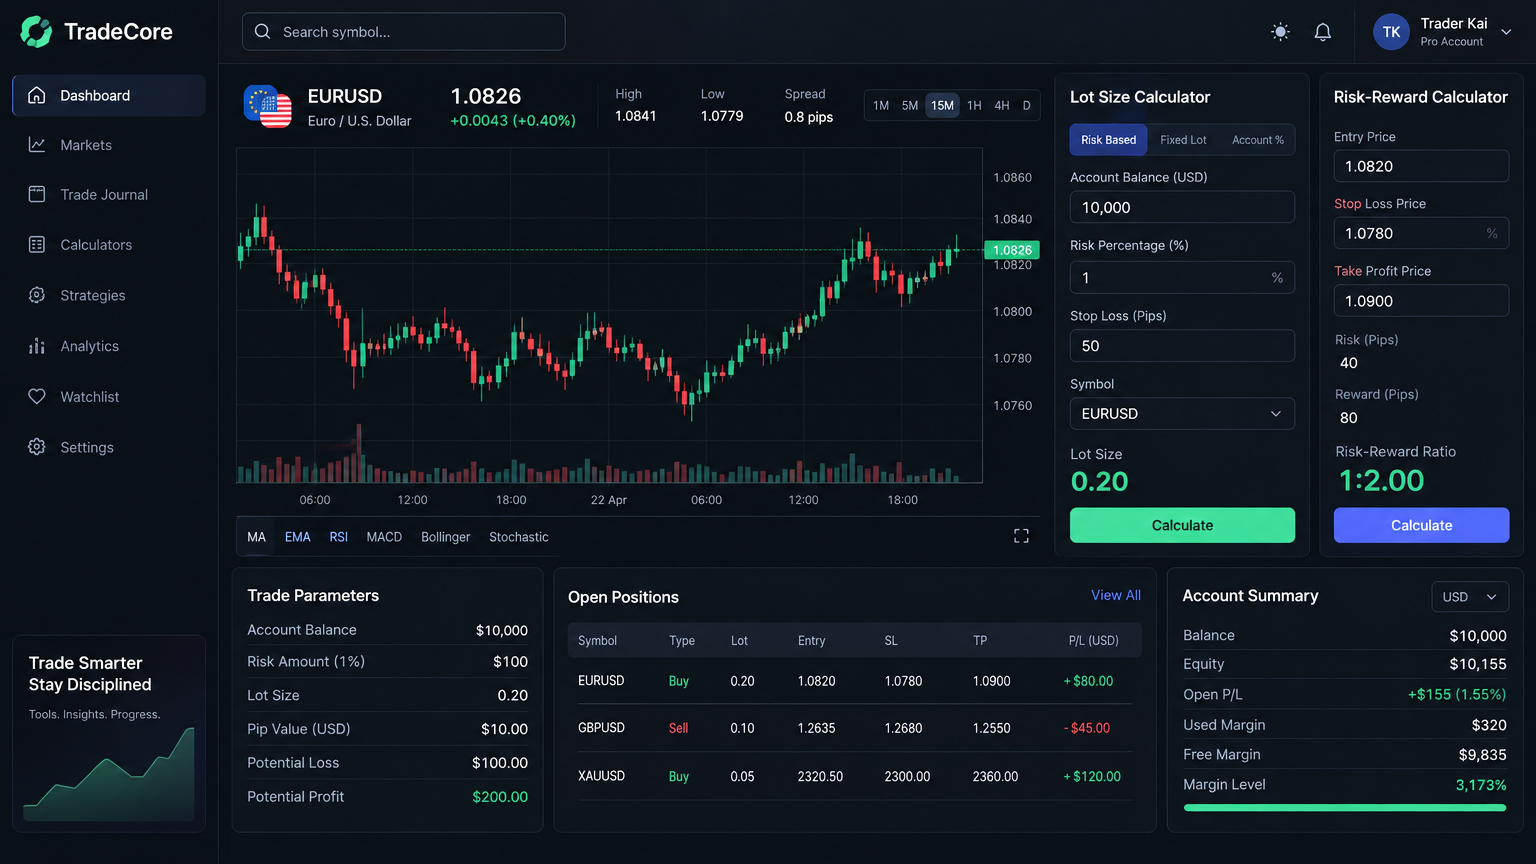Click the Account Balance input field
This screenshot has height=864, width=1536.
(1182, 207)
